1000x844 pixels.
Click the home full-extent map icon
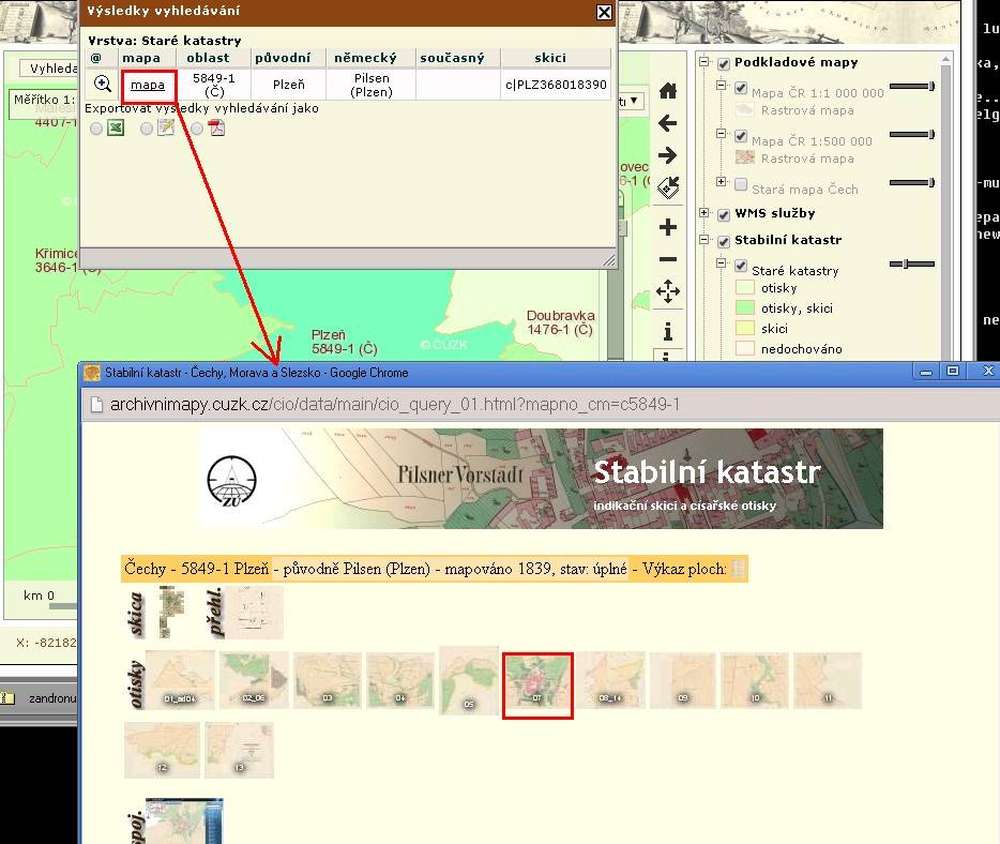668,91
